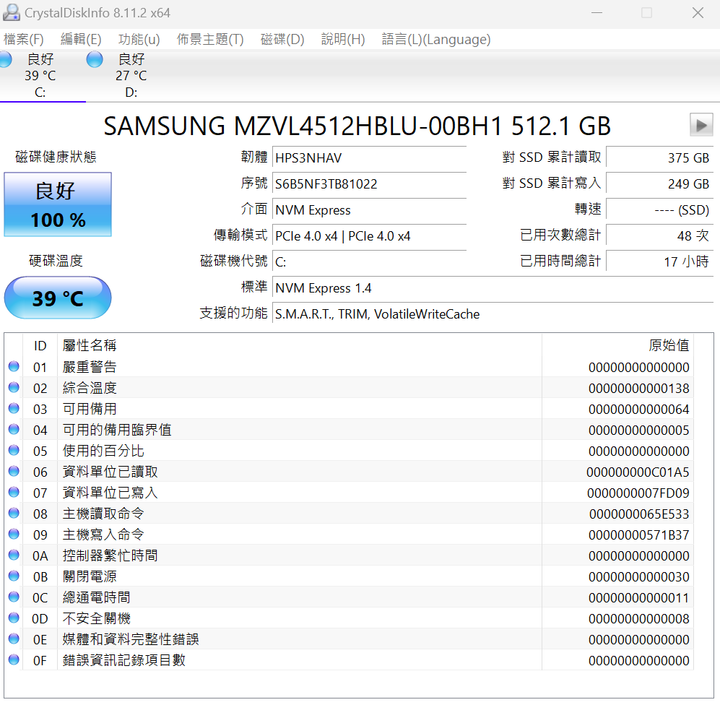Click status orb of attribute 08 主機讀取命令
The height and width of the screenshot is (705, 720).
[14, 513]
